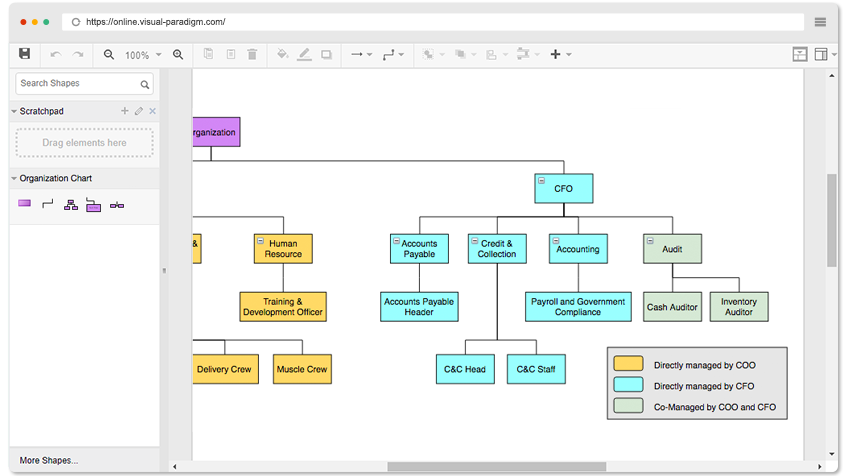848x476 pixels.
Task: Click the Undo arrow
Action: click(x=56, y=54)
